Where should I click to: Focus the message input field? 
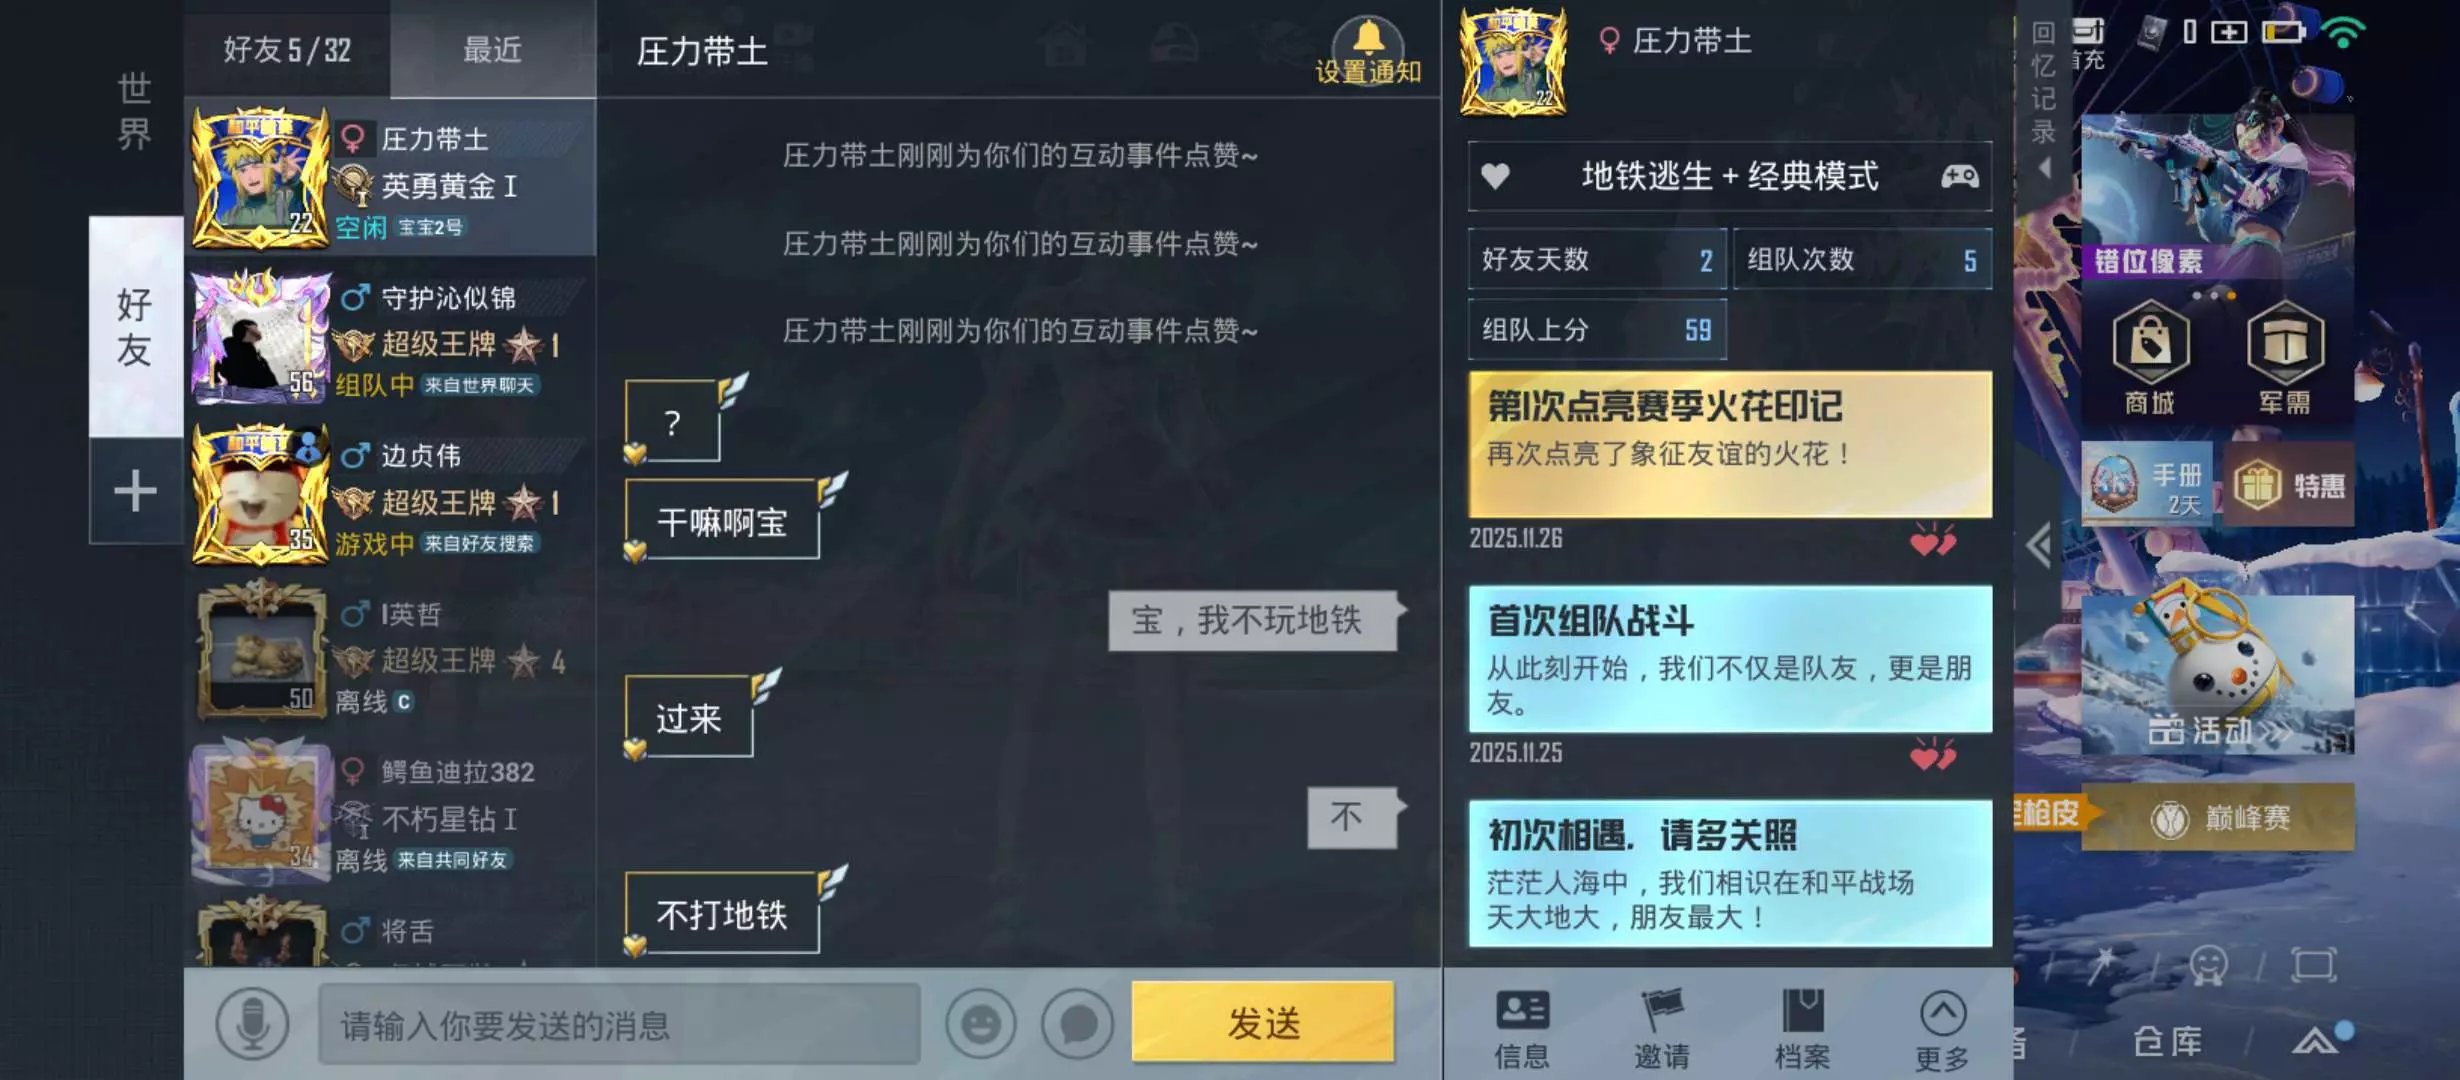(x=619, y=1024)
